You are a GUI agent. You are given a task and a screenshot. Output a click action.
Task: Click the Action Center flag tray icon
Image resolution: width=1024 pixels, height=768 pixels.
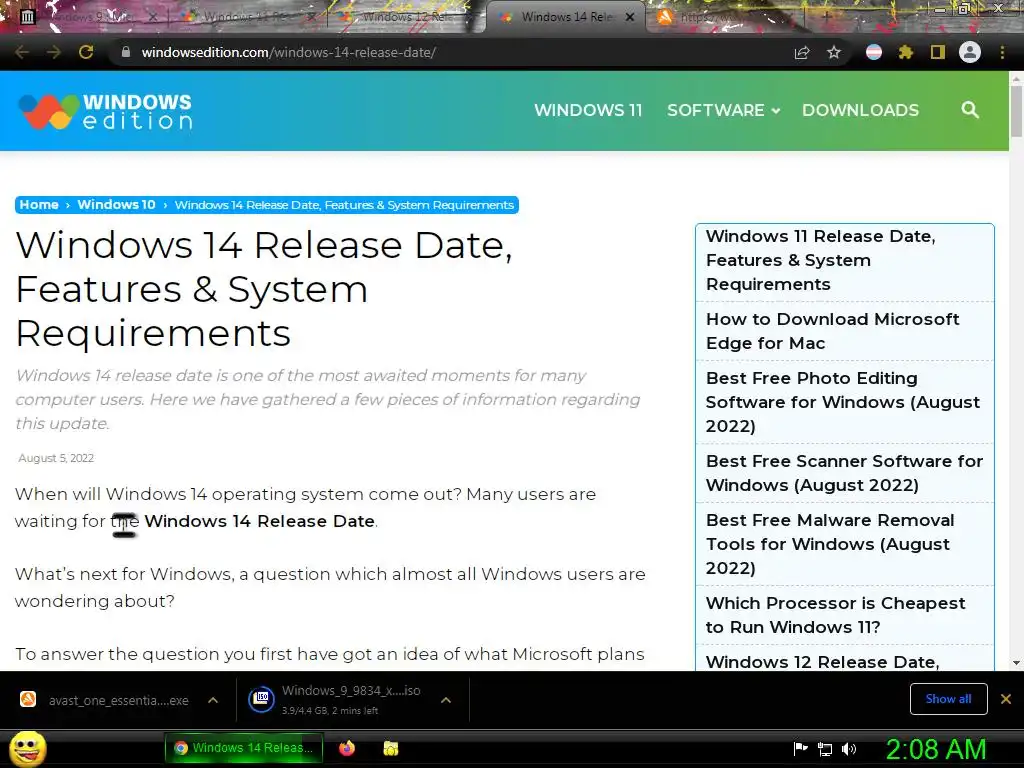click(800, 748)
